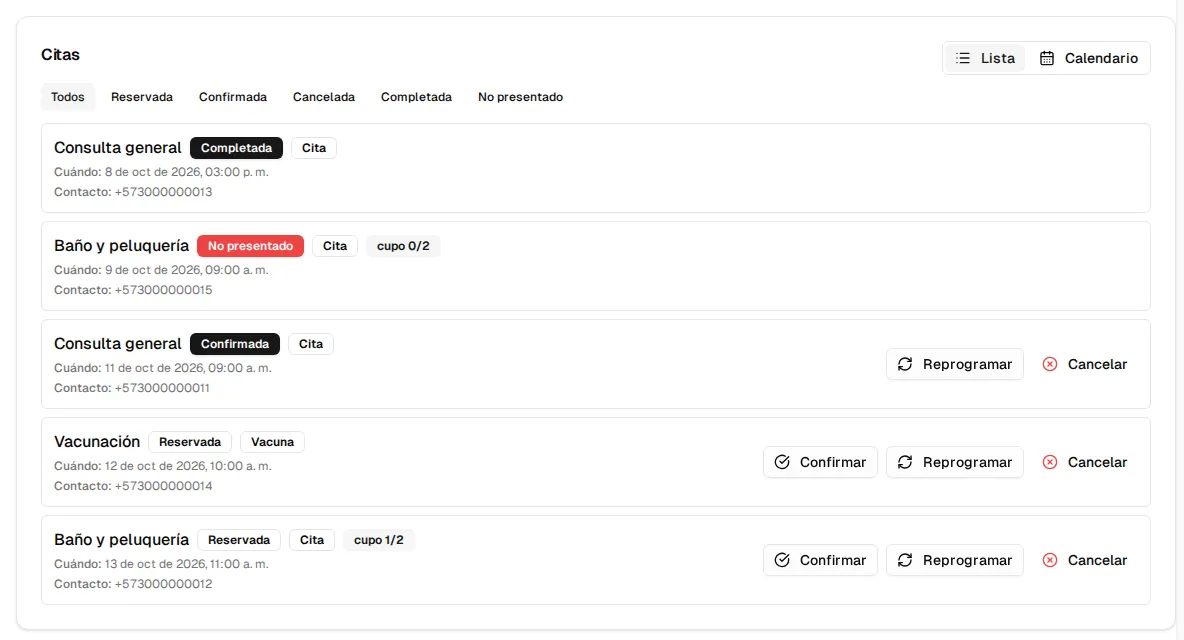This screenshot has width=1184, height=640.
Task: Confirm the 12 de oct Vacunación appointment
Action: [x=820, y=462]
